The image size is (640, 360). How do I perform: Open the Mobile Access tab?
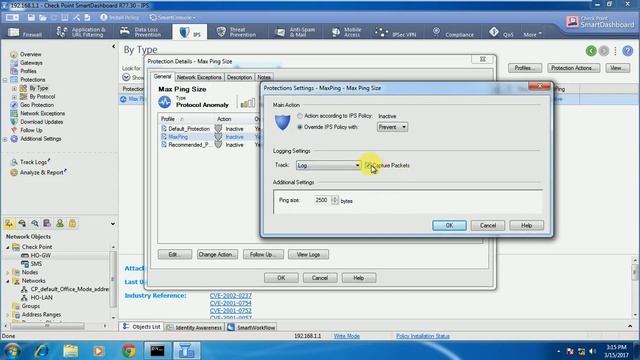[347, 32]
